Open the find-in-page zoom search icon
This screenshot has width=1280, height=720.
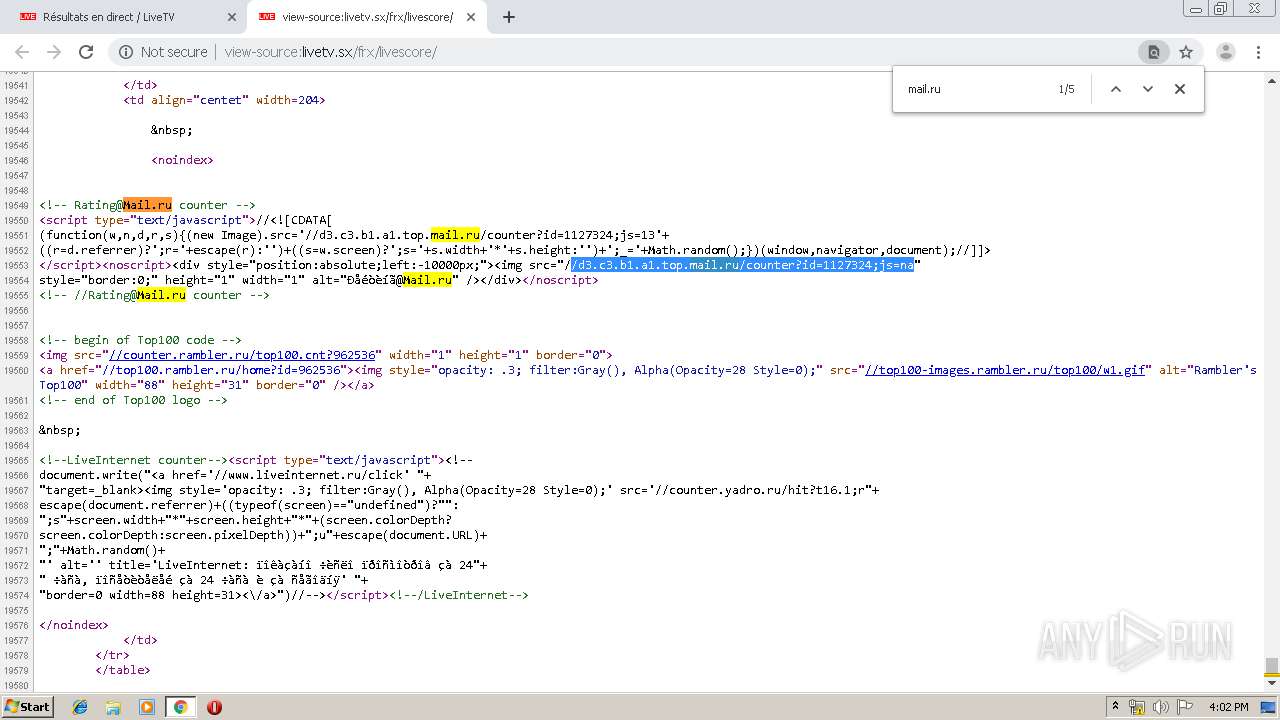(x=1153, y=52)
